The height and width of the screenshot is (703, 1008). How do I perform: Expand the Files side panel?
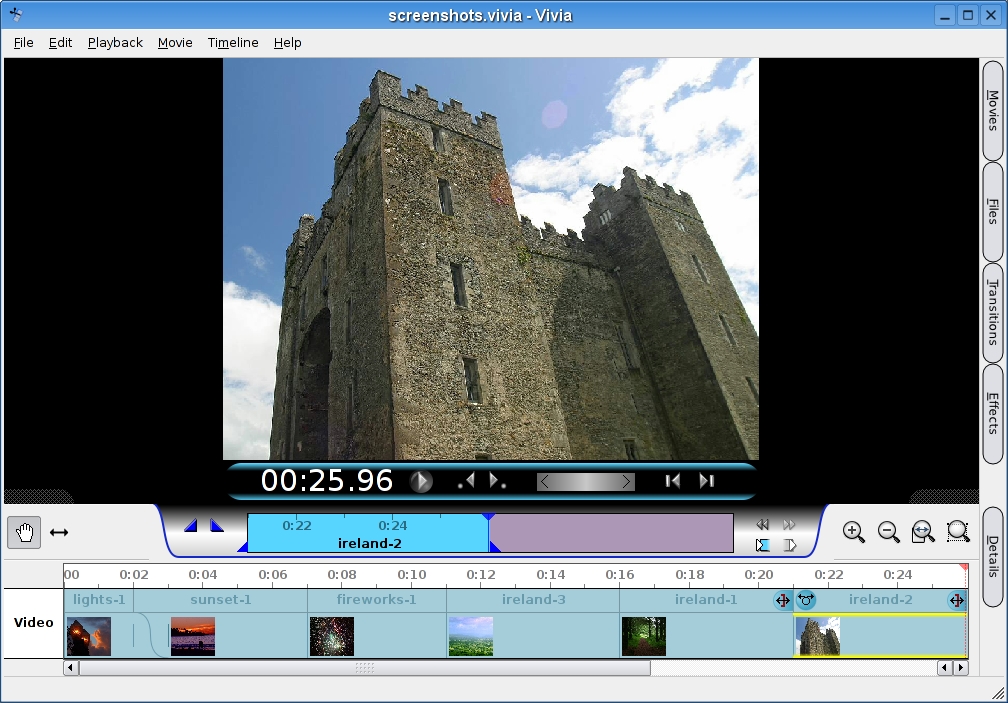[x=993, y=211]
